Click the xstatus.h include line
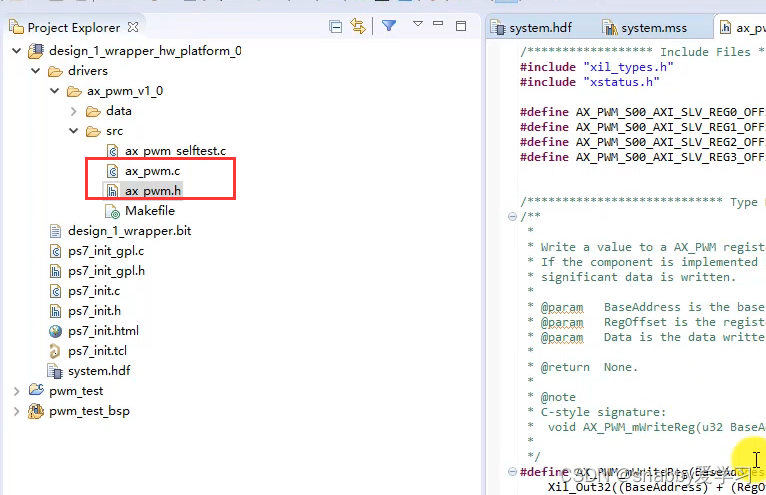The height and width of the screenshot is (495, 766). [590, 82]
